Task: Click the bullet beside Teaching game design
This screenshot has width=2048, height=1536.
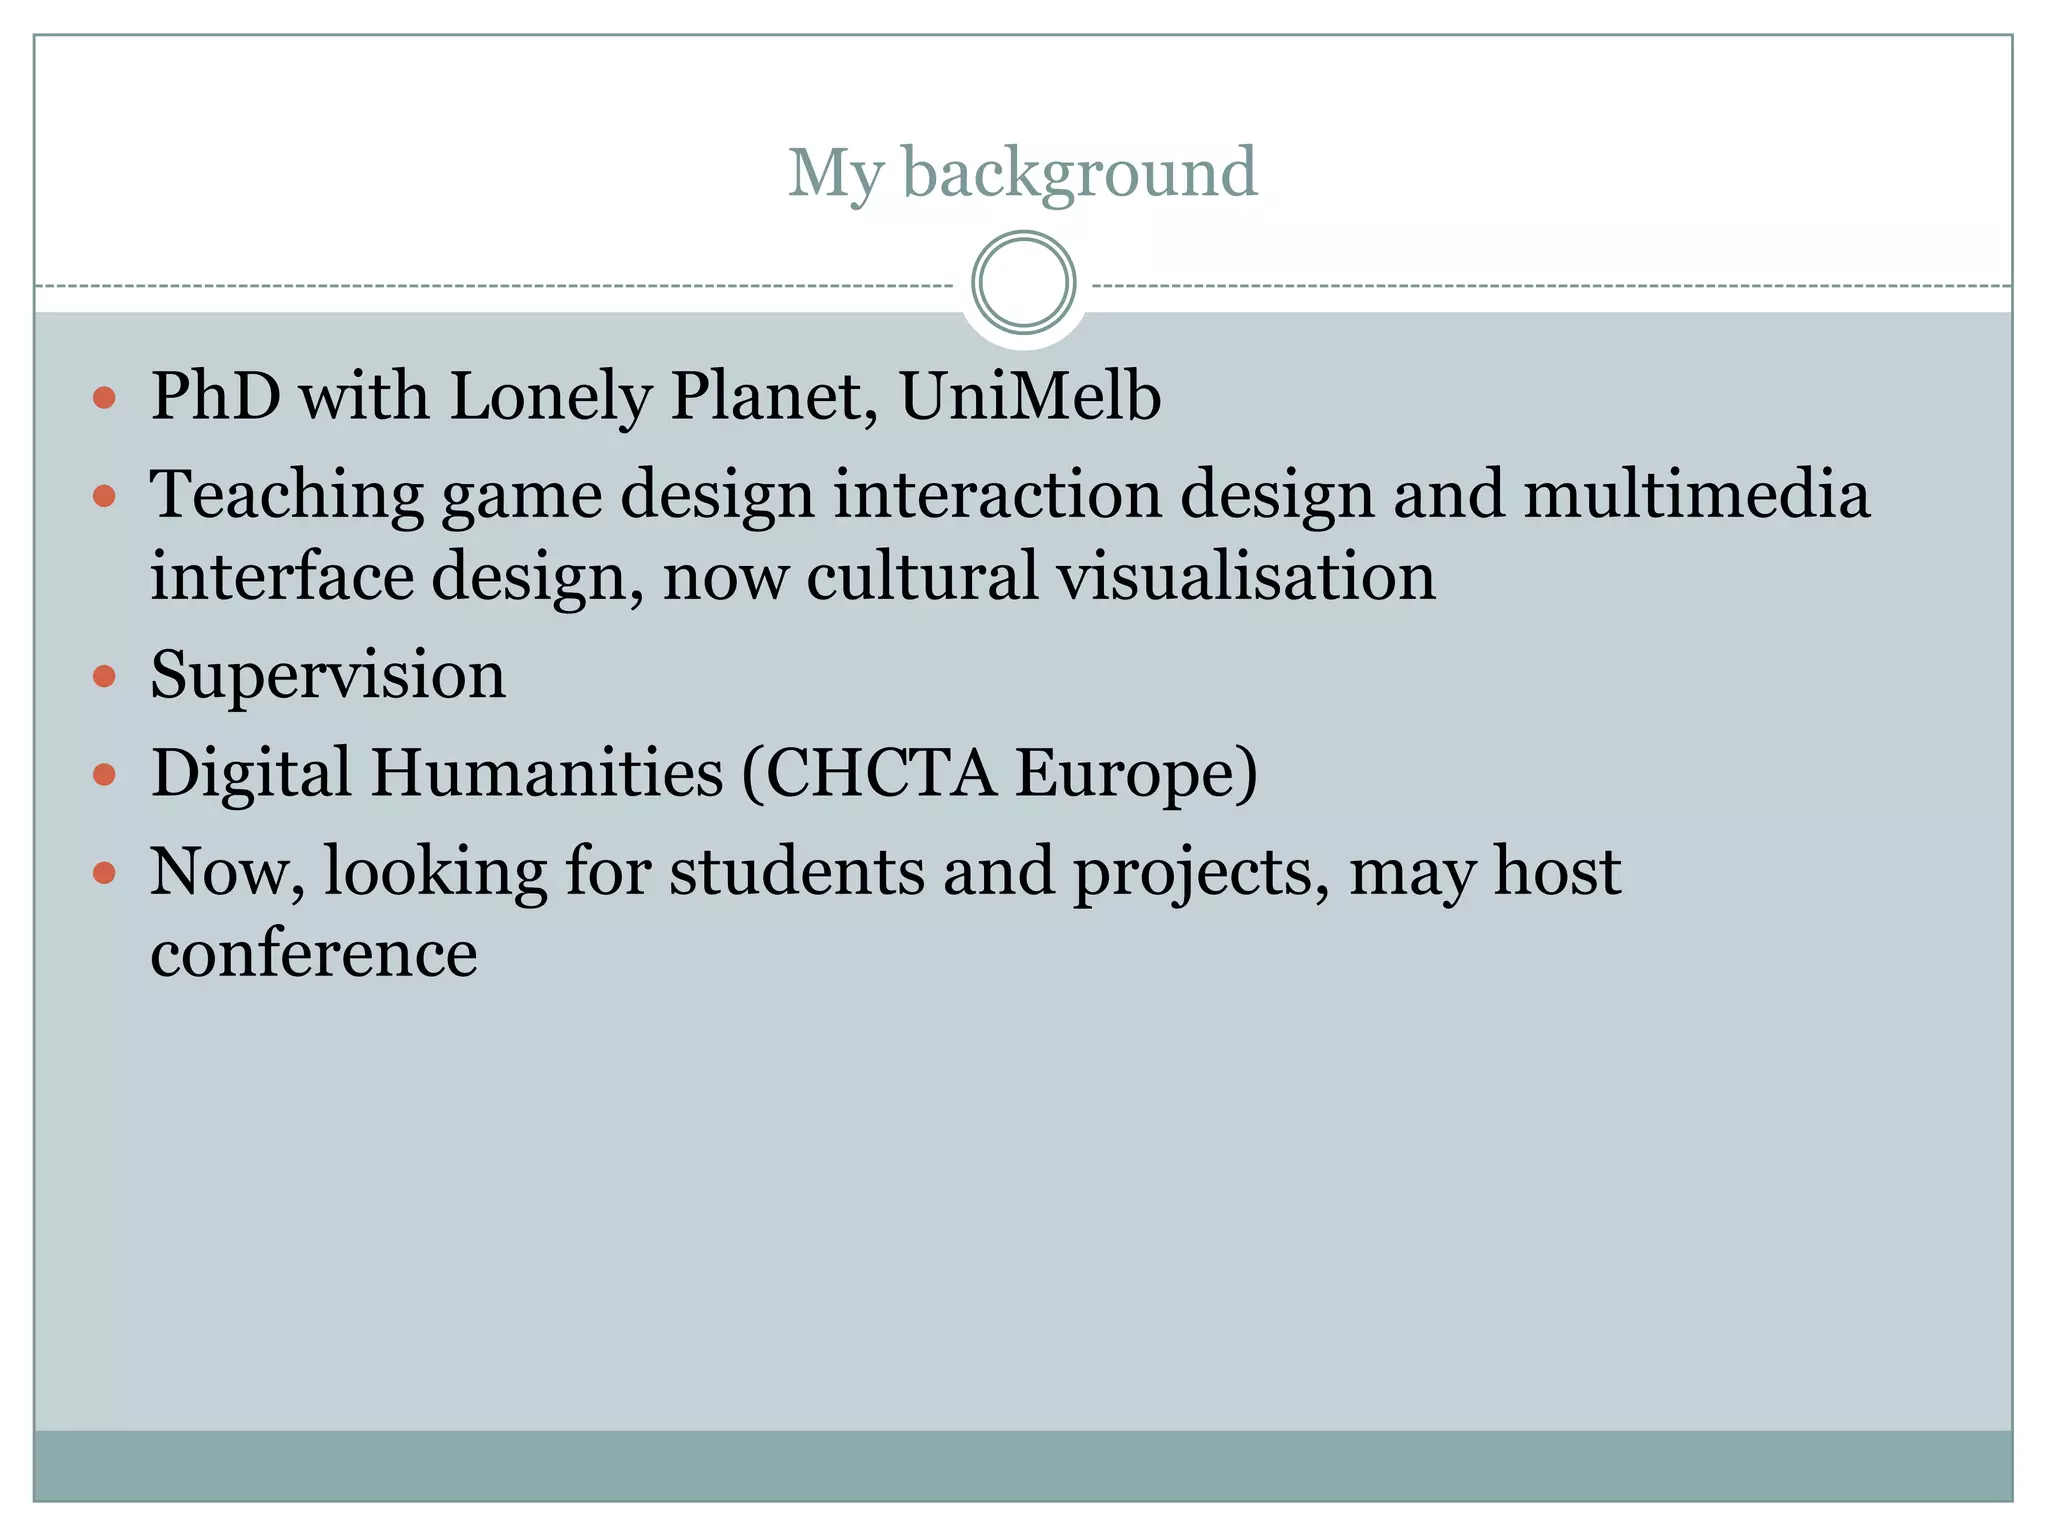Action: pos(104,496)
